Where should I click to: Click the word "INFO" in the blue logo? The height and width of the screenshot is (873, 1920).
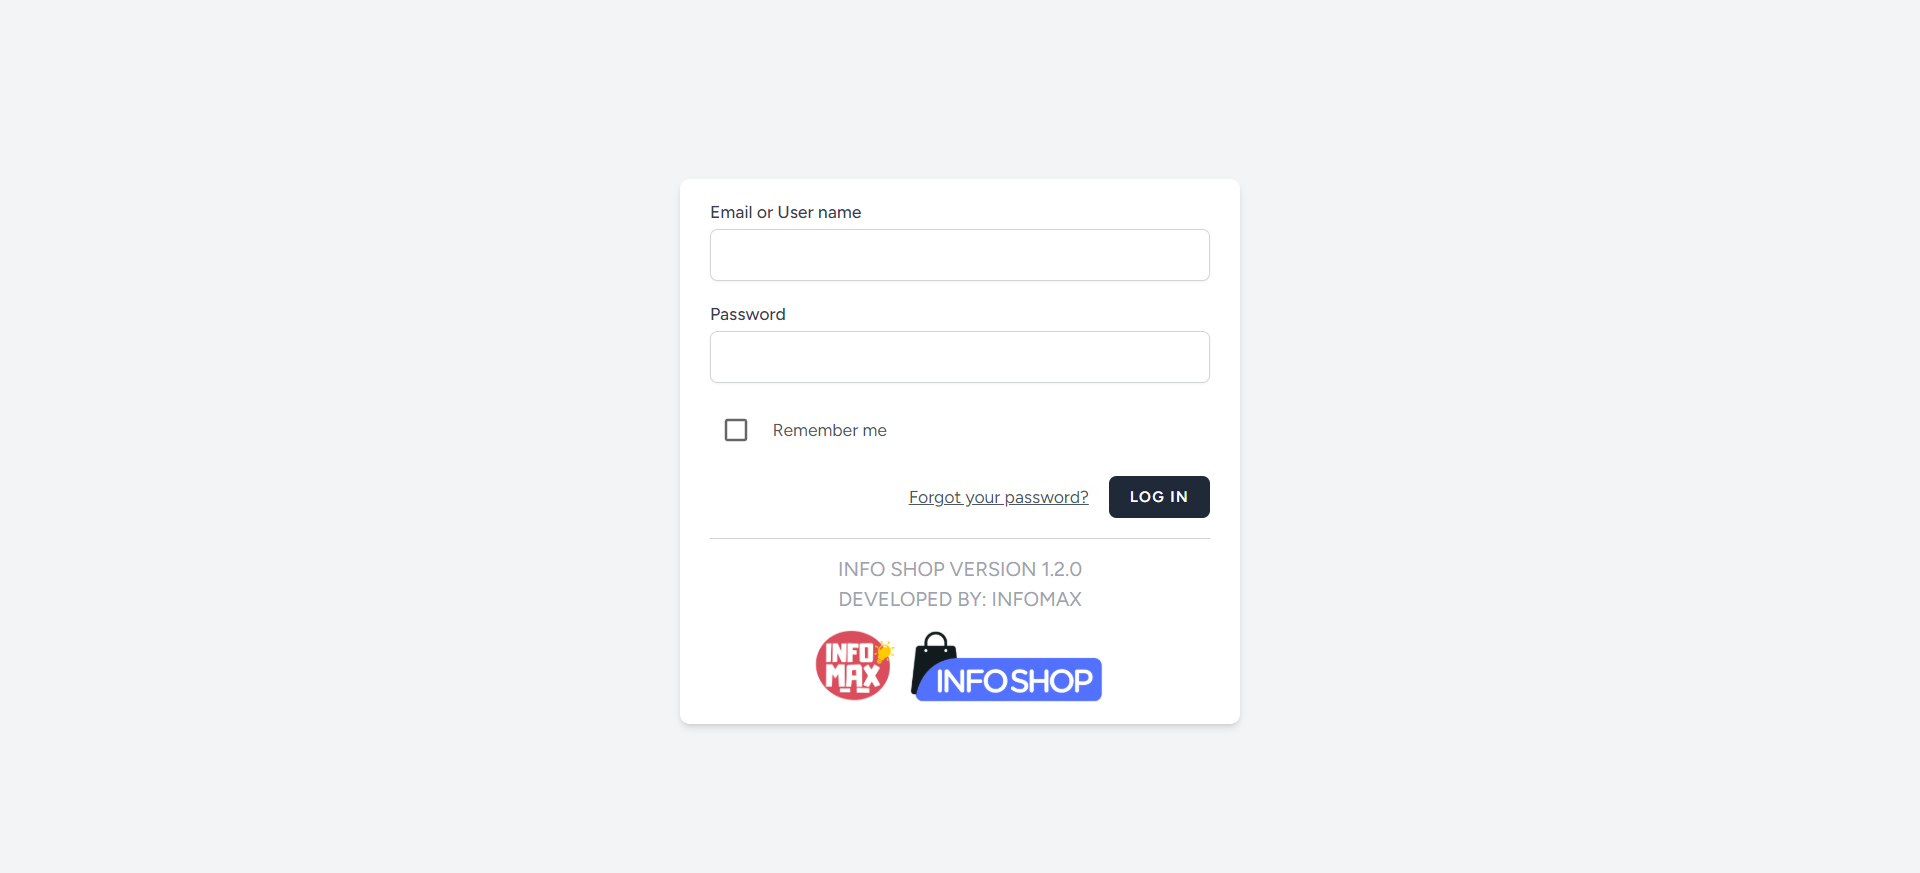pos(971,681)
